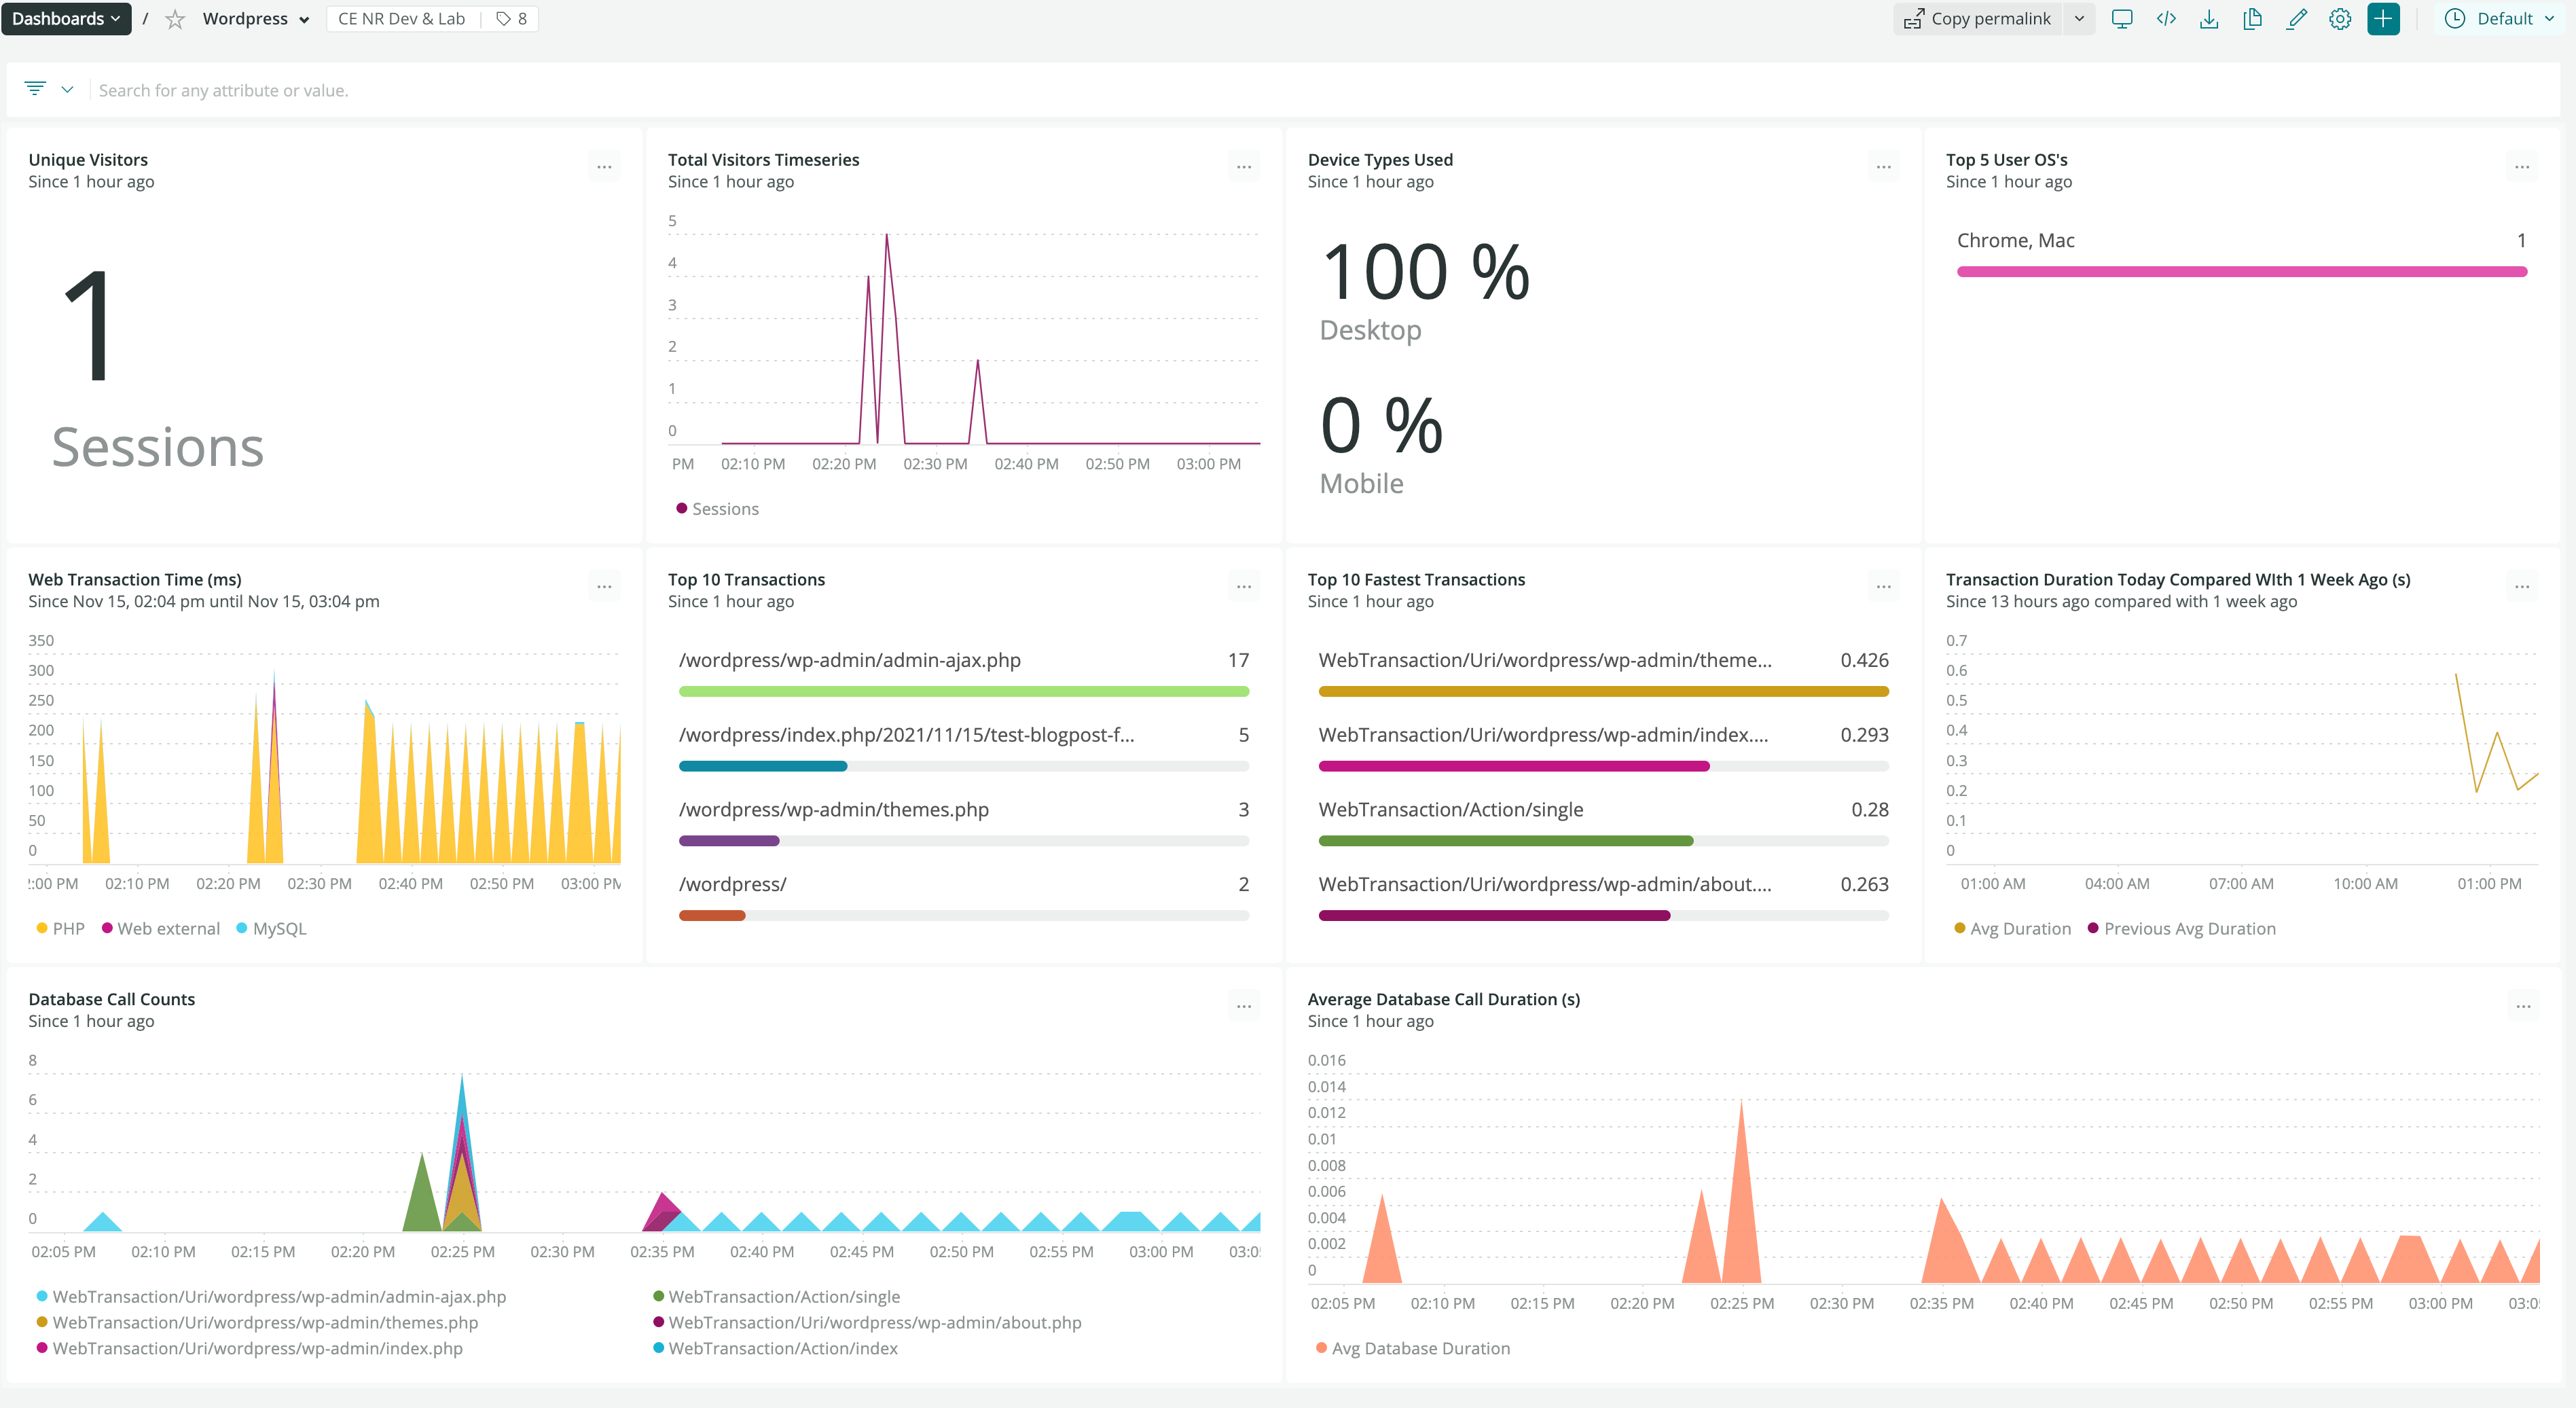Favorite dashboard with the star icon

click(175, 19)
